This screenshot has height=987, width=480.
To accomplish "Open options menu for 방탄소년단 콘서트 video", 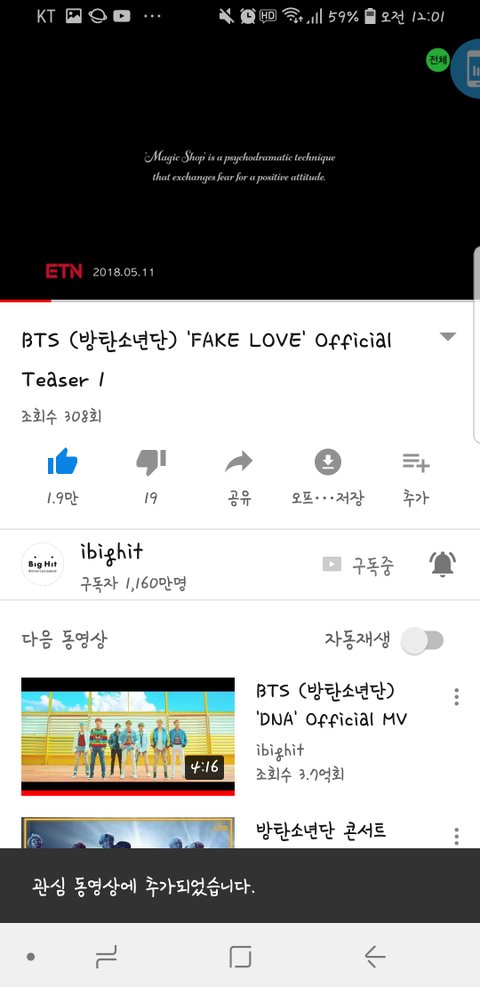I will (x=456, y=837).
